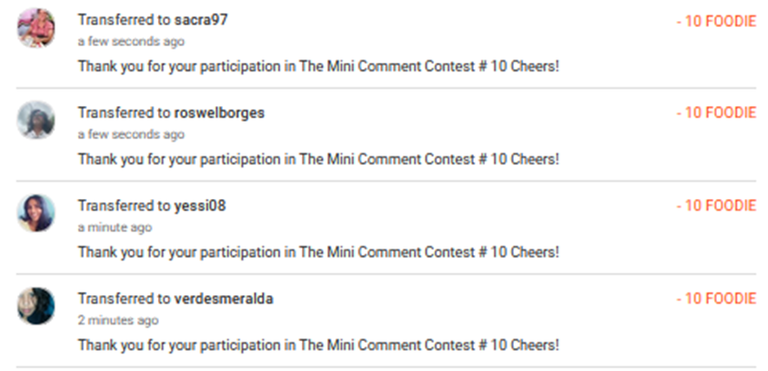Click 'a few seconds ago' under roswelborges
Image resolution: width=768 pixels, height=371 pixels.
[131, 134]
